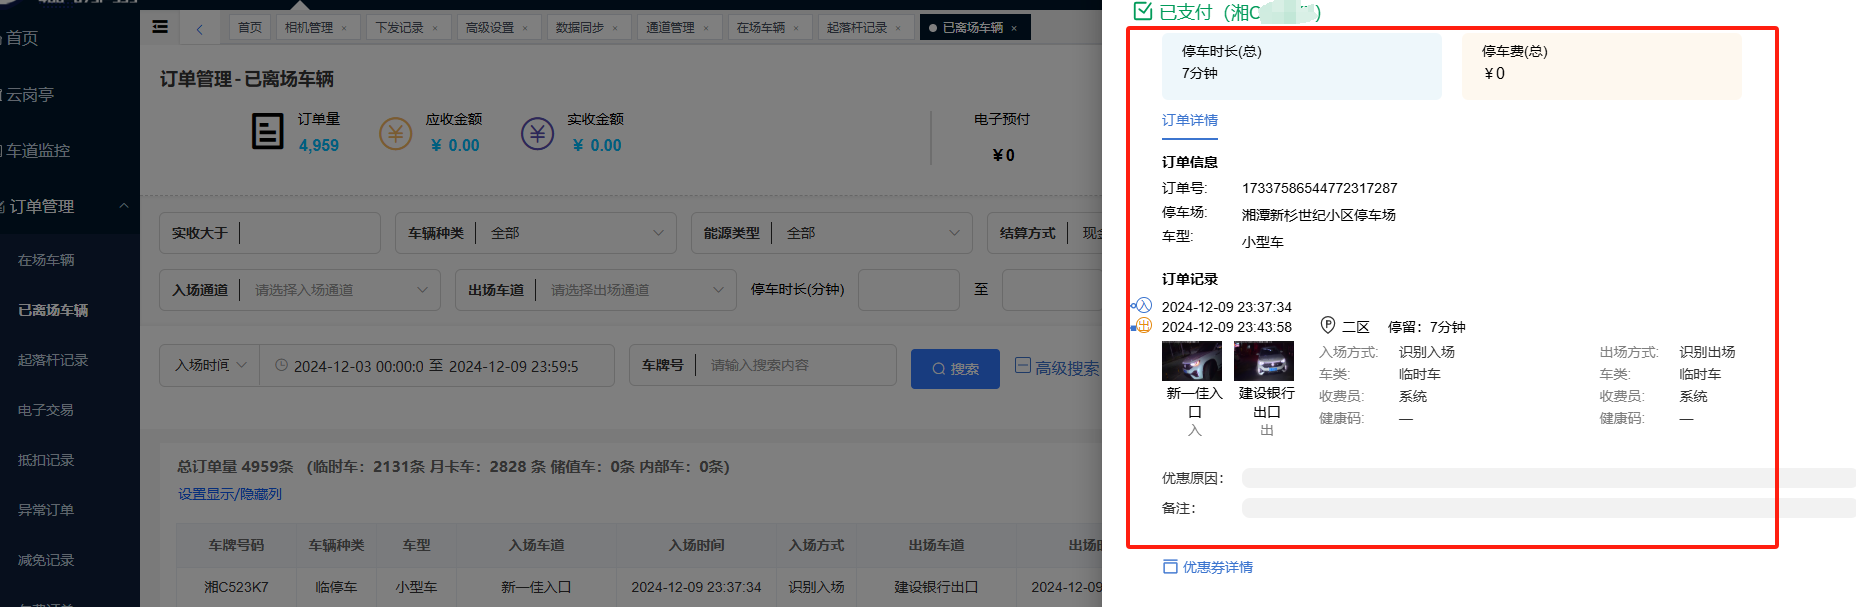This screenshot has height=607, width=1856.
Task: Close the 在场车辆 tab
Action: (x=796, y=29)
